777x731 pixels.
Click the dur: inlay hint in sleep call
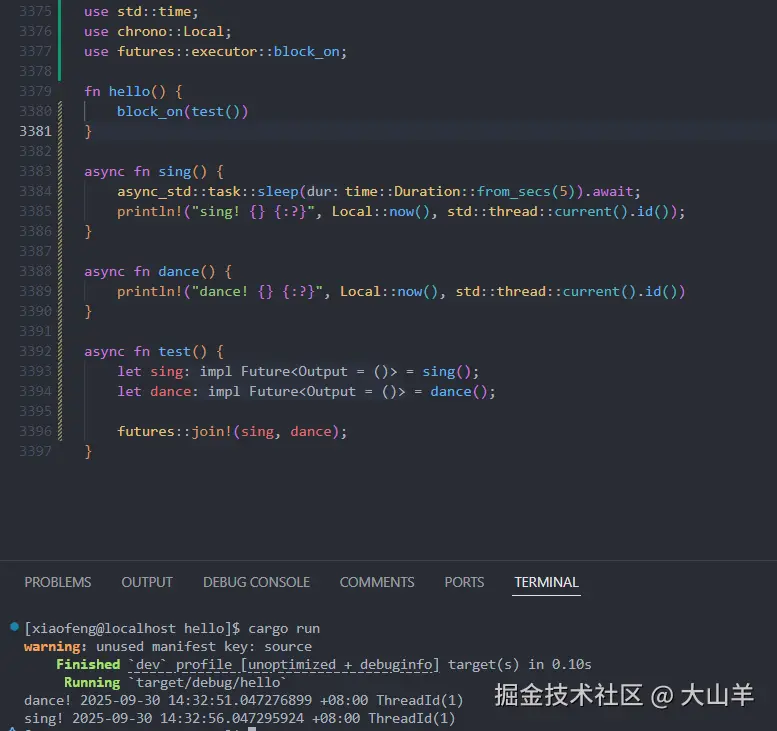point(323,191)
